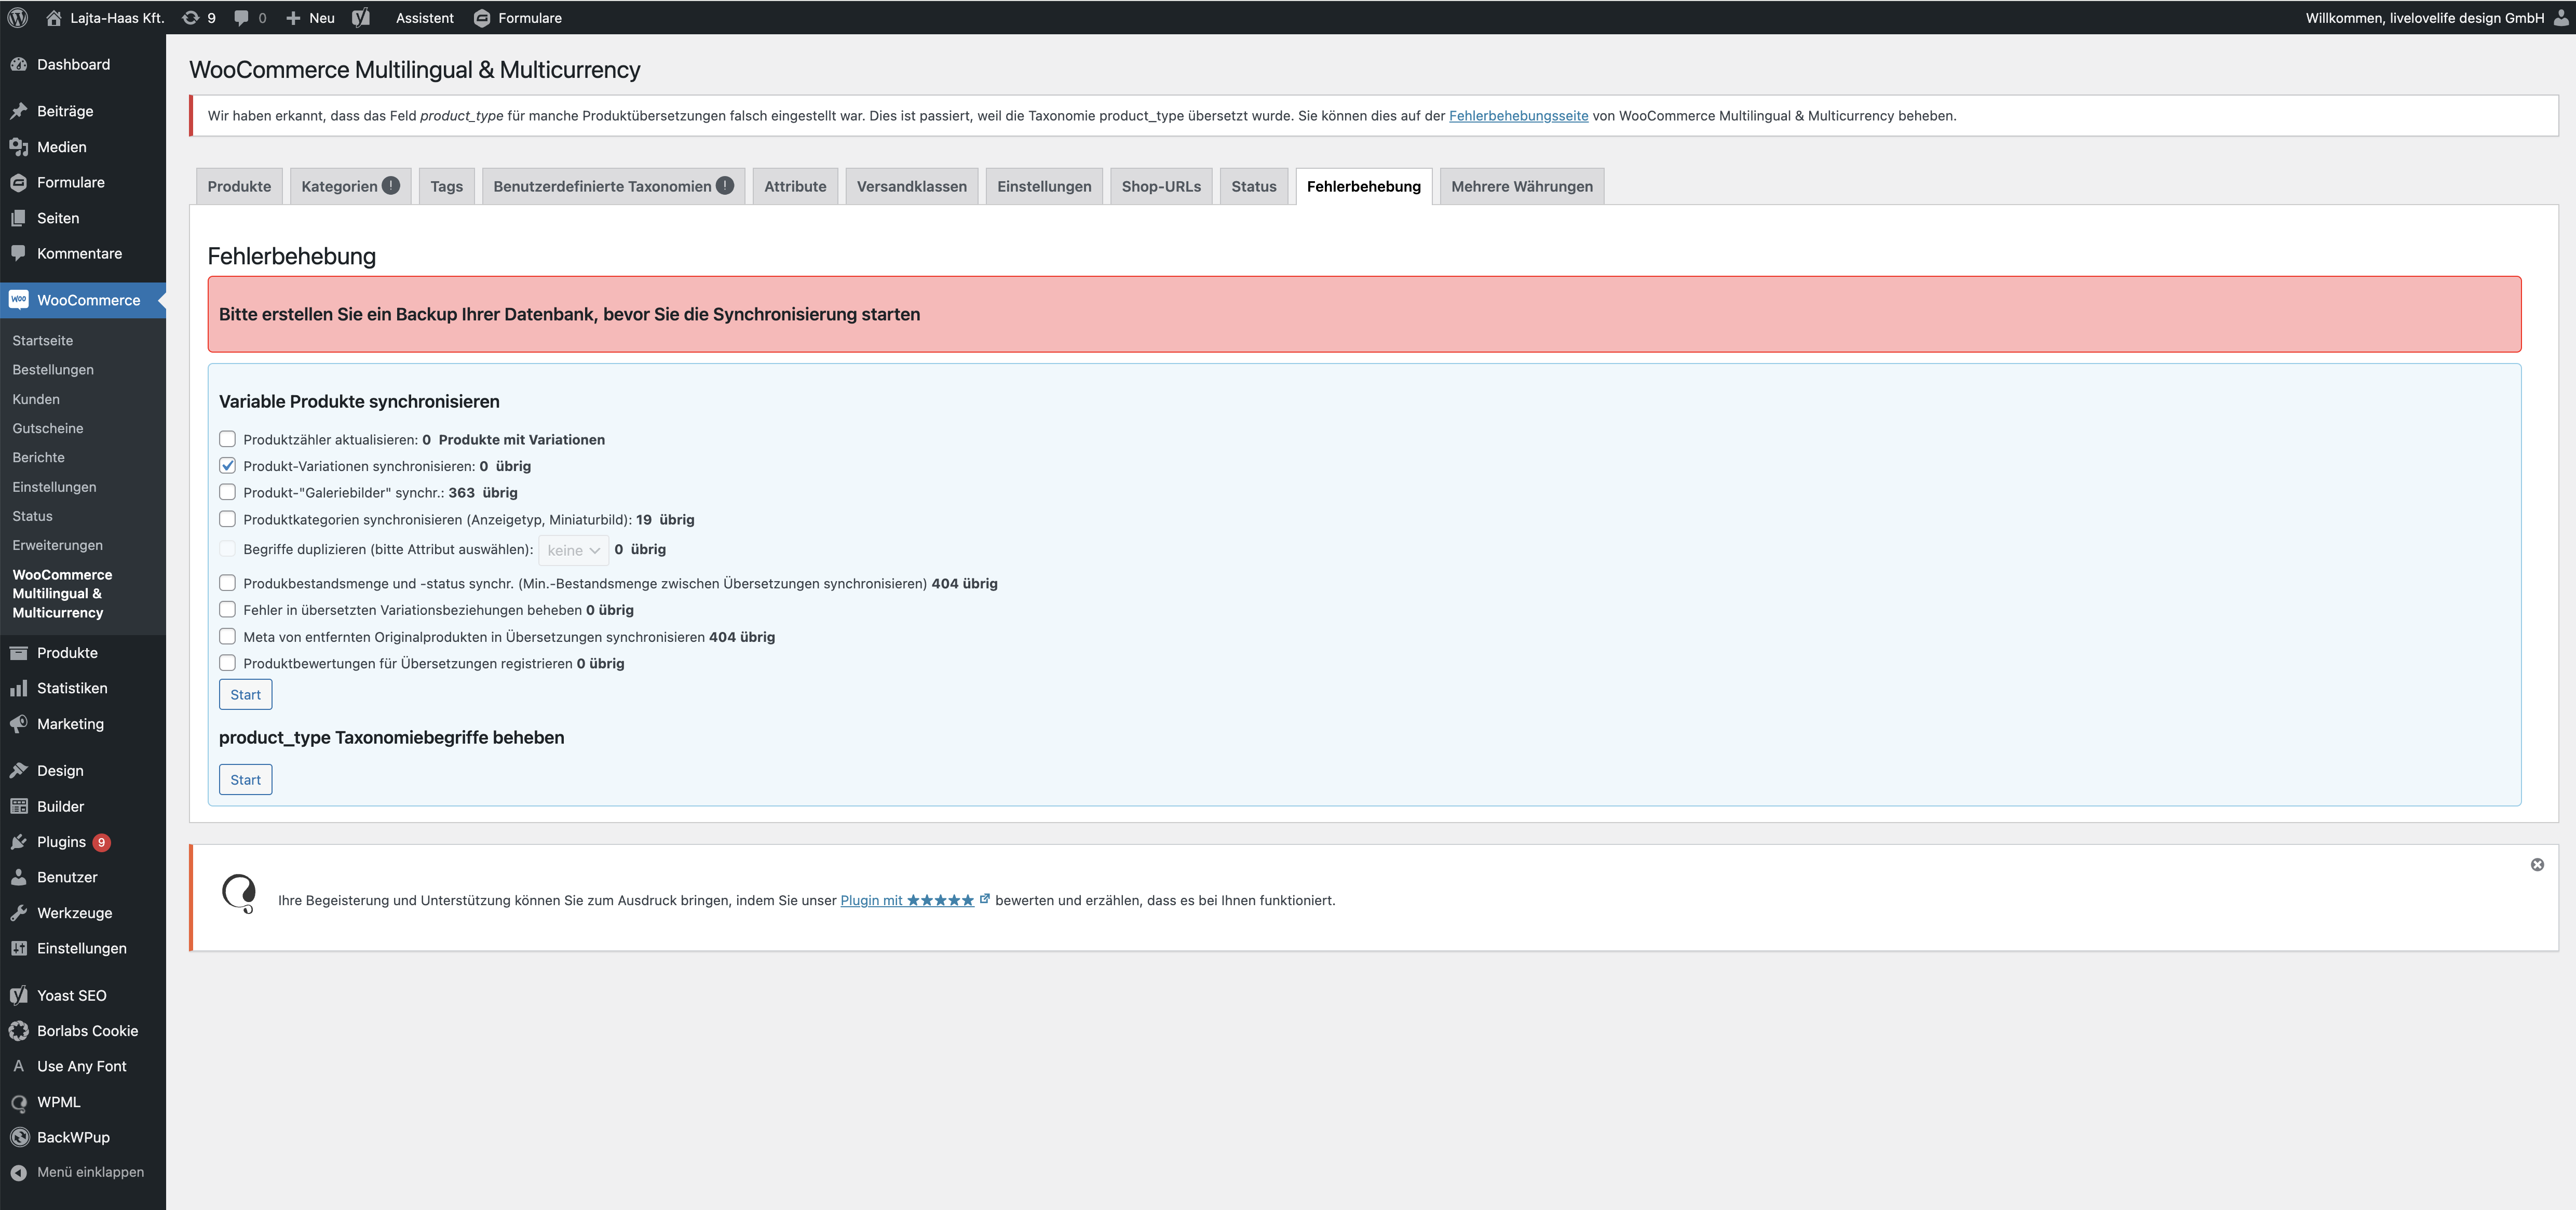Screen dimensions: 2576x1210
Task: Switch to the Kategorien tab
Action: 350,186
